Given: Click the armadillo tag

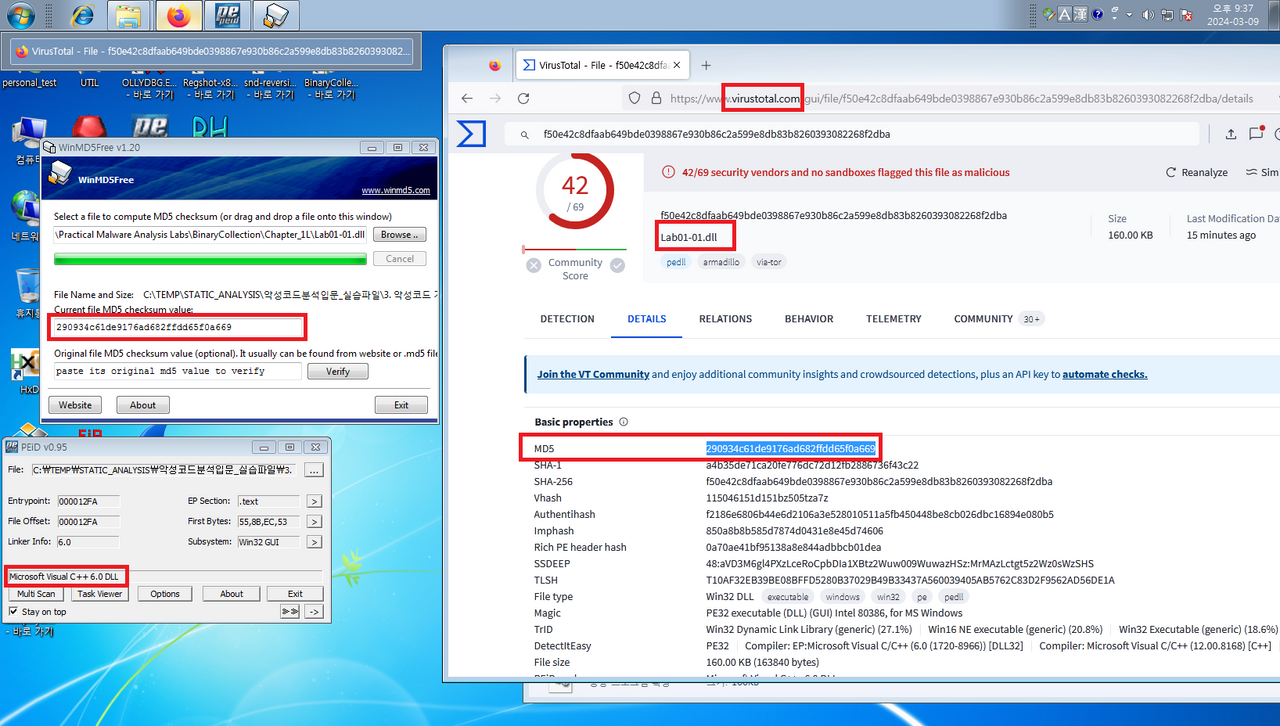Looking at the screenshot, I should (x=720, y=262).
